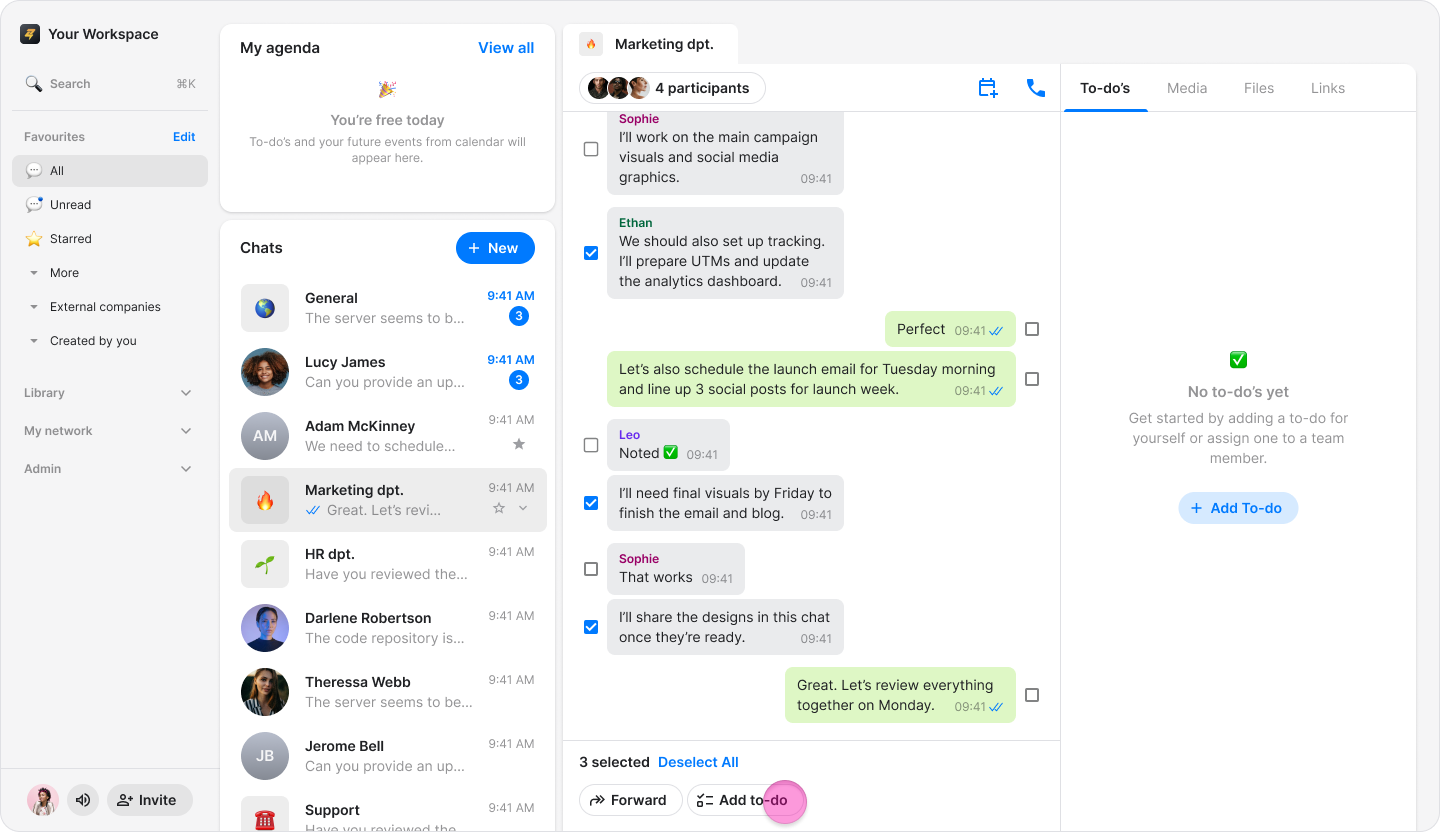Open the Darlene Robertson chat

[388, 628]
